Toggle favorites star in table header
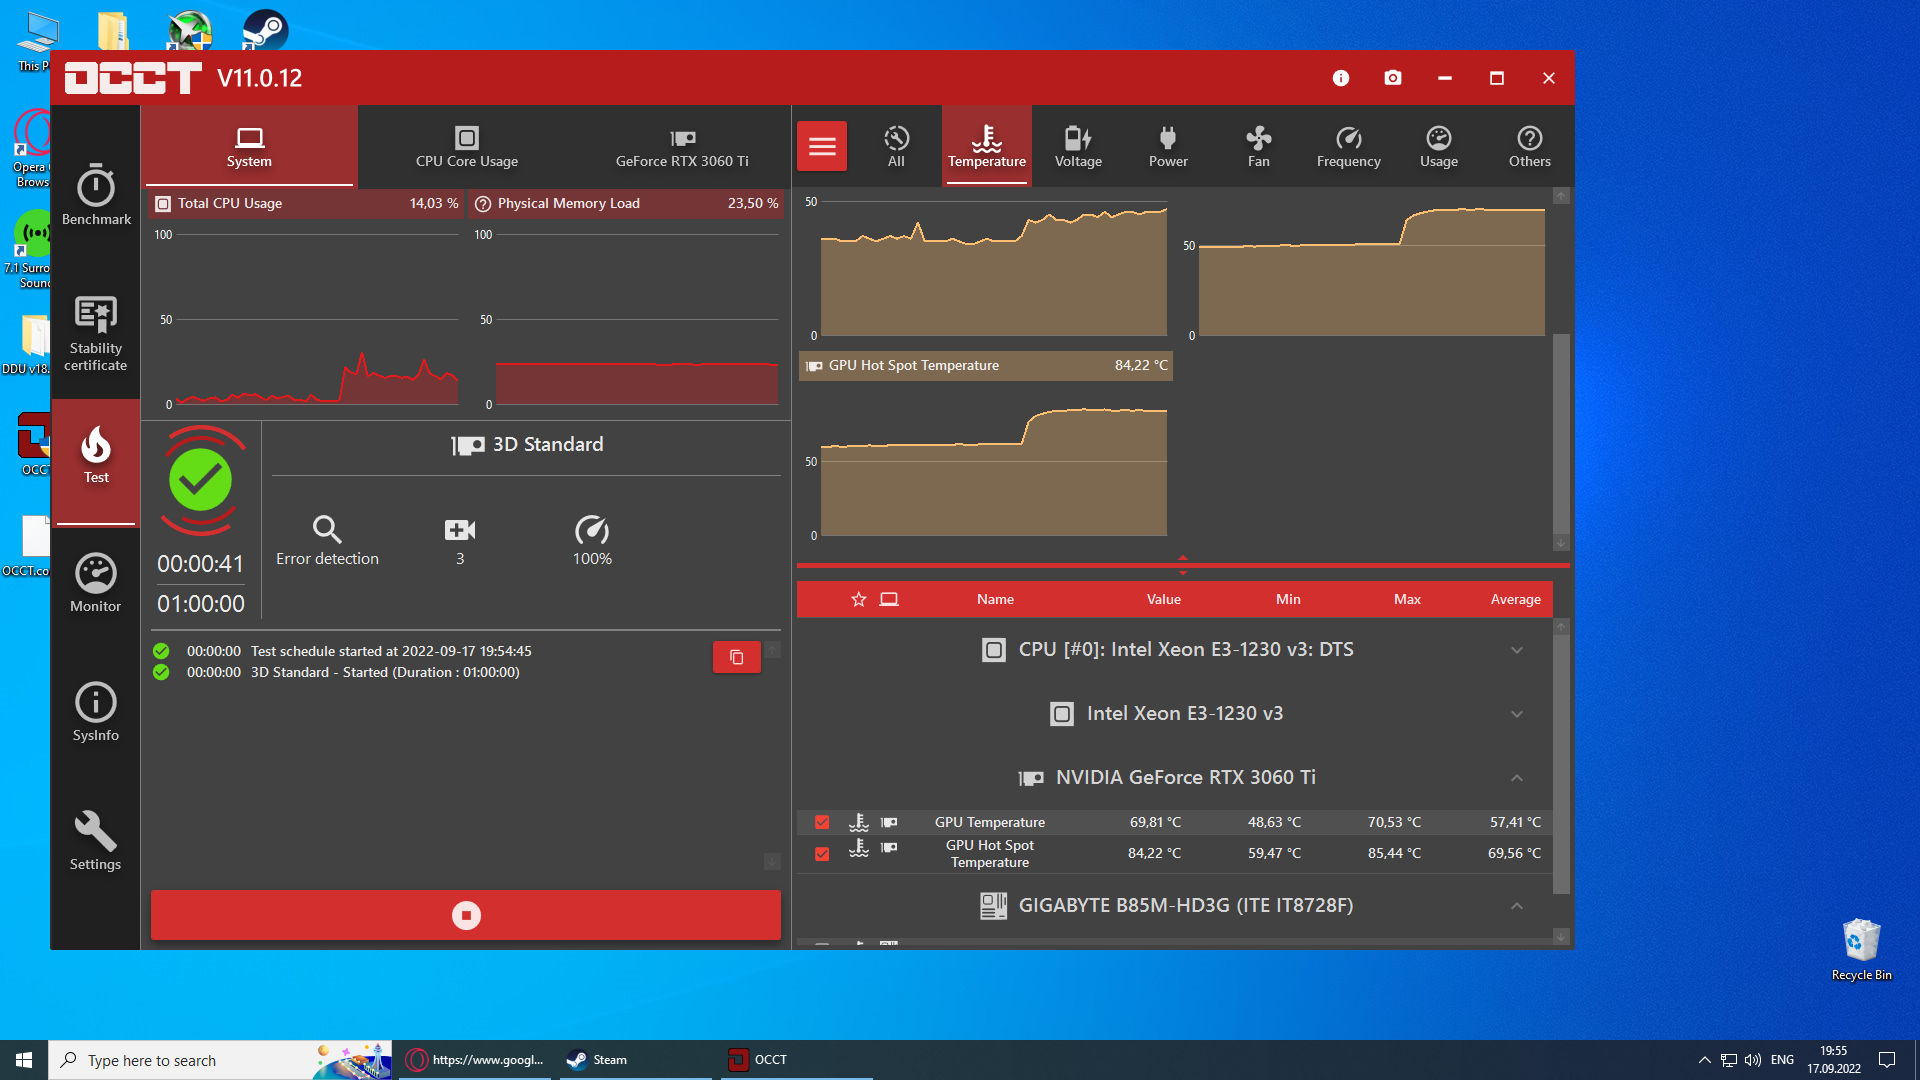Viewport: 1920px width, 1080px height. (x=858, y=599)
